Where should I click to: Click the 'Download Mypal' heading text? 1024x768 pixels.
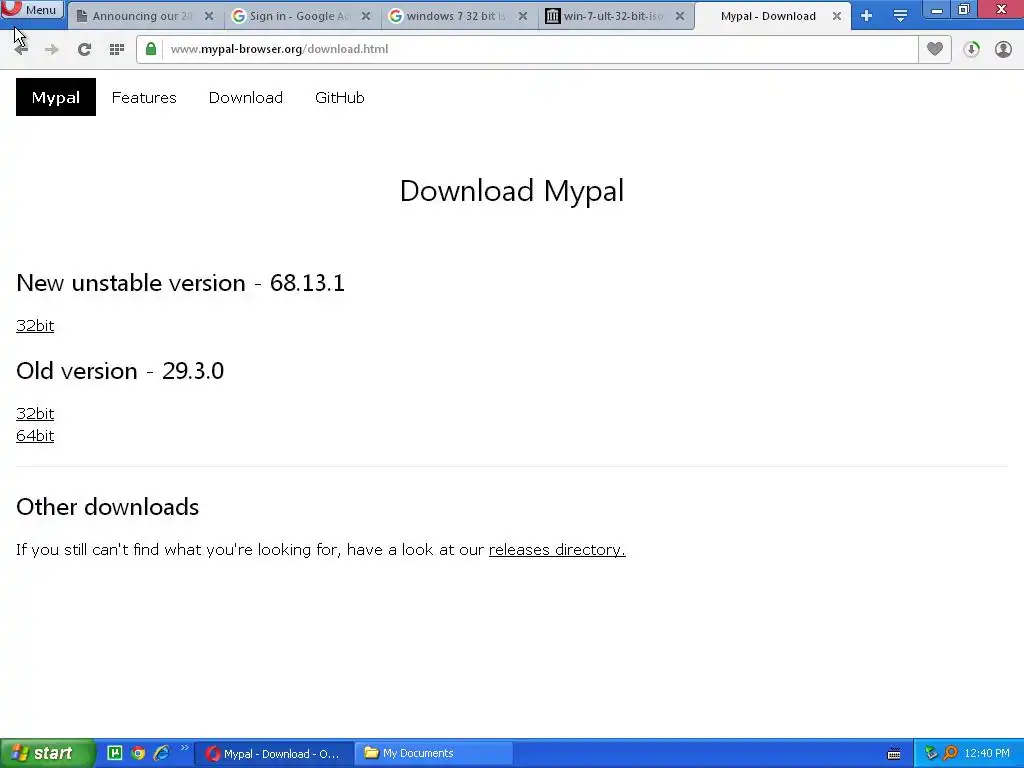click(x=512, y=191)
